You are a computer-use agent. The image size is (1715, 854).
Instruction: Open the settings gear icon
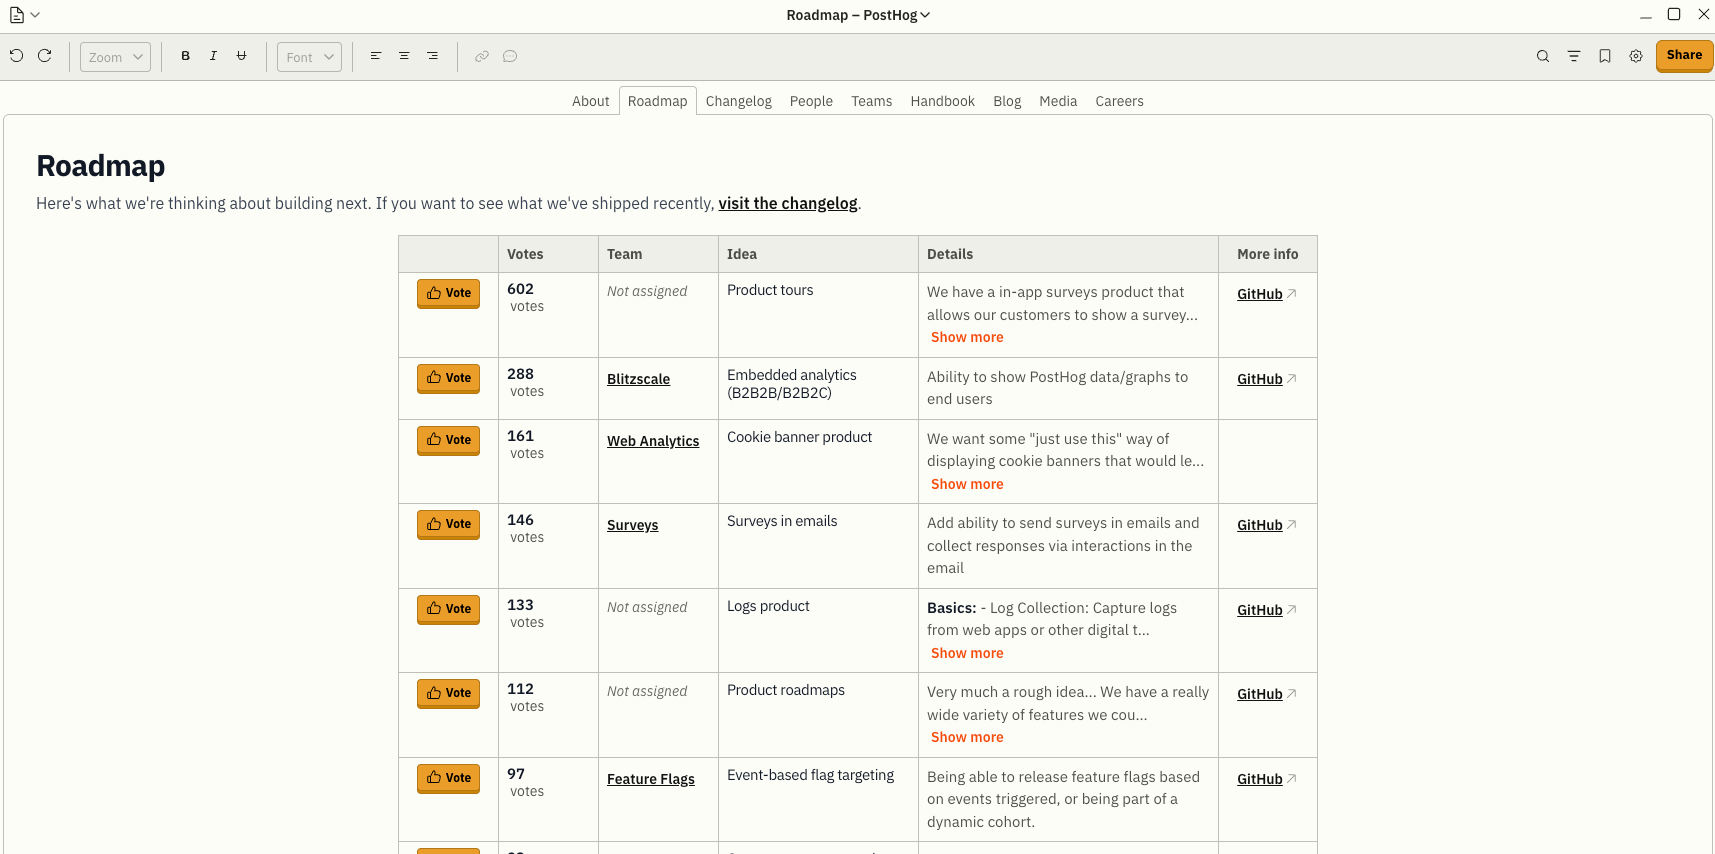(1636, 56)
